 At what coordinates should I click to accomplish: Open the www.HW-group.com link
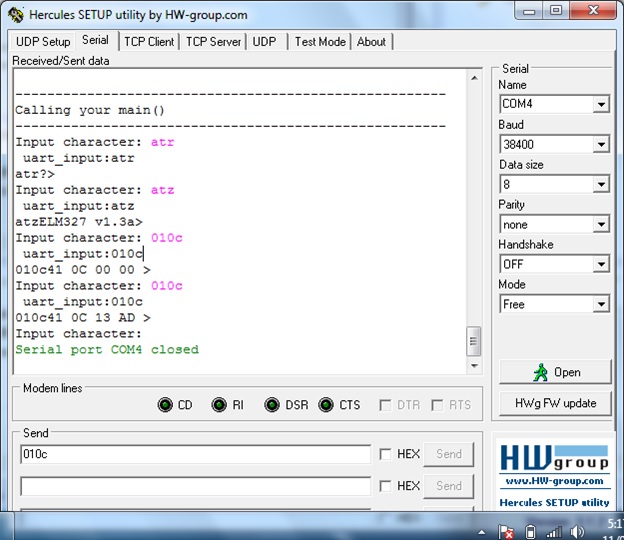coord(554,481)
